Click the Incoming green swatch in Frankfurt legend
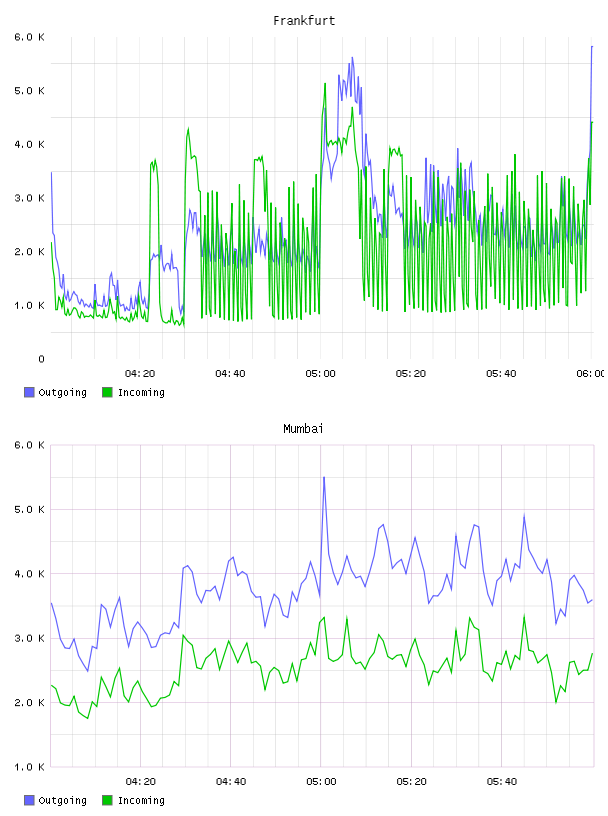 (x=107, y=392)
